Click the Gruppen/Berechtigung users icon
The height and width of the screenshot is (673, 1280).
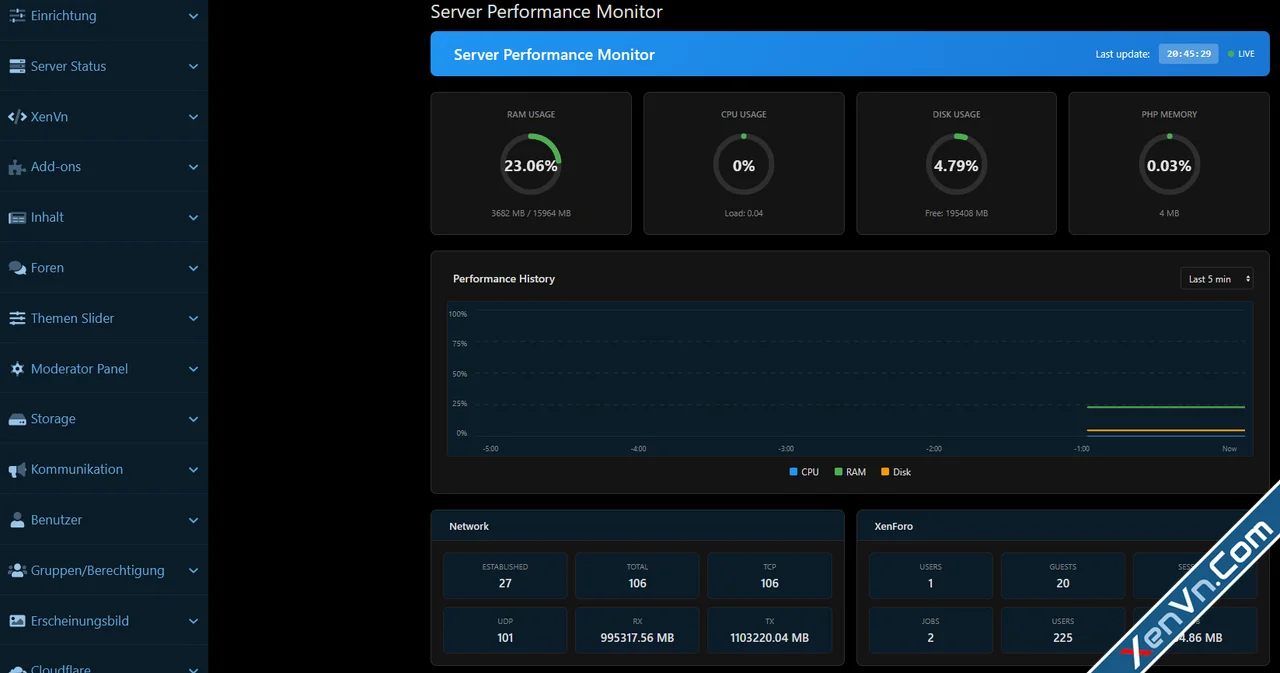17,570
